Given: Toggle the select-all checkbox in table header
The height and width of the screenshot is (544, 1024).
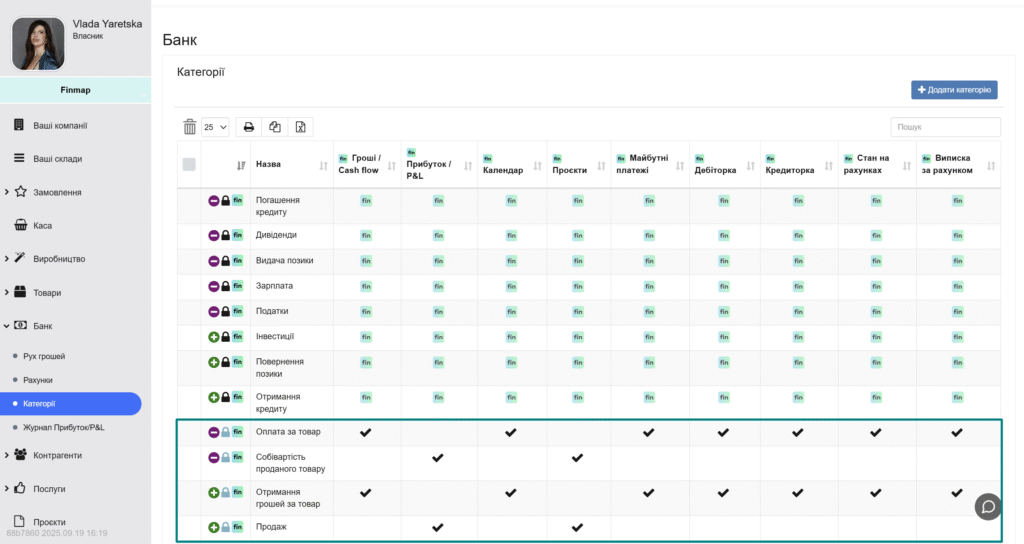Looking at the screenshot, I should click(x=189, y=165).
